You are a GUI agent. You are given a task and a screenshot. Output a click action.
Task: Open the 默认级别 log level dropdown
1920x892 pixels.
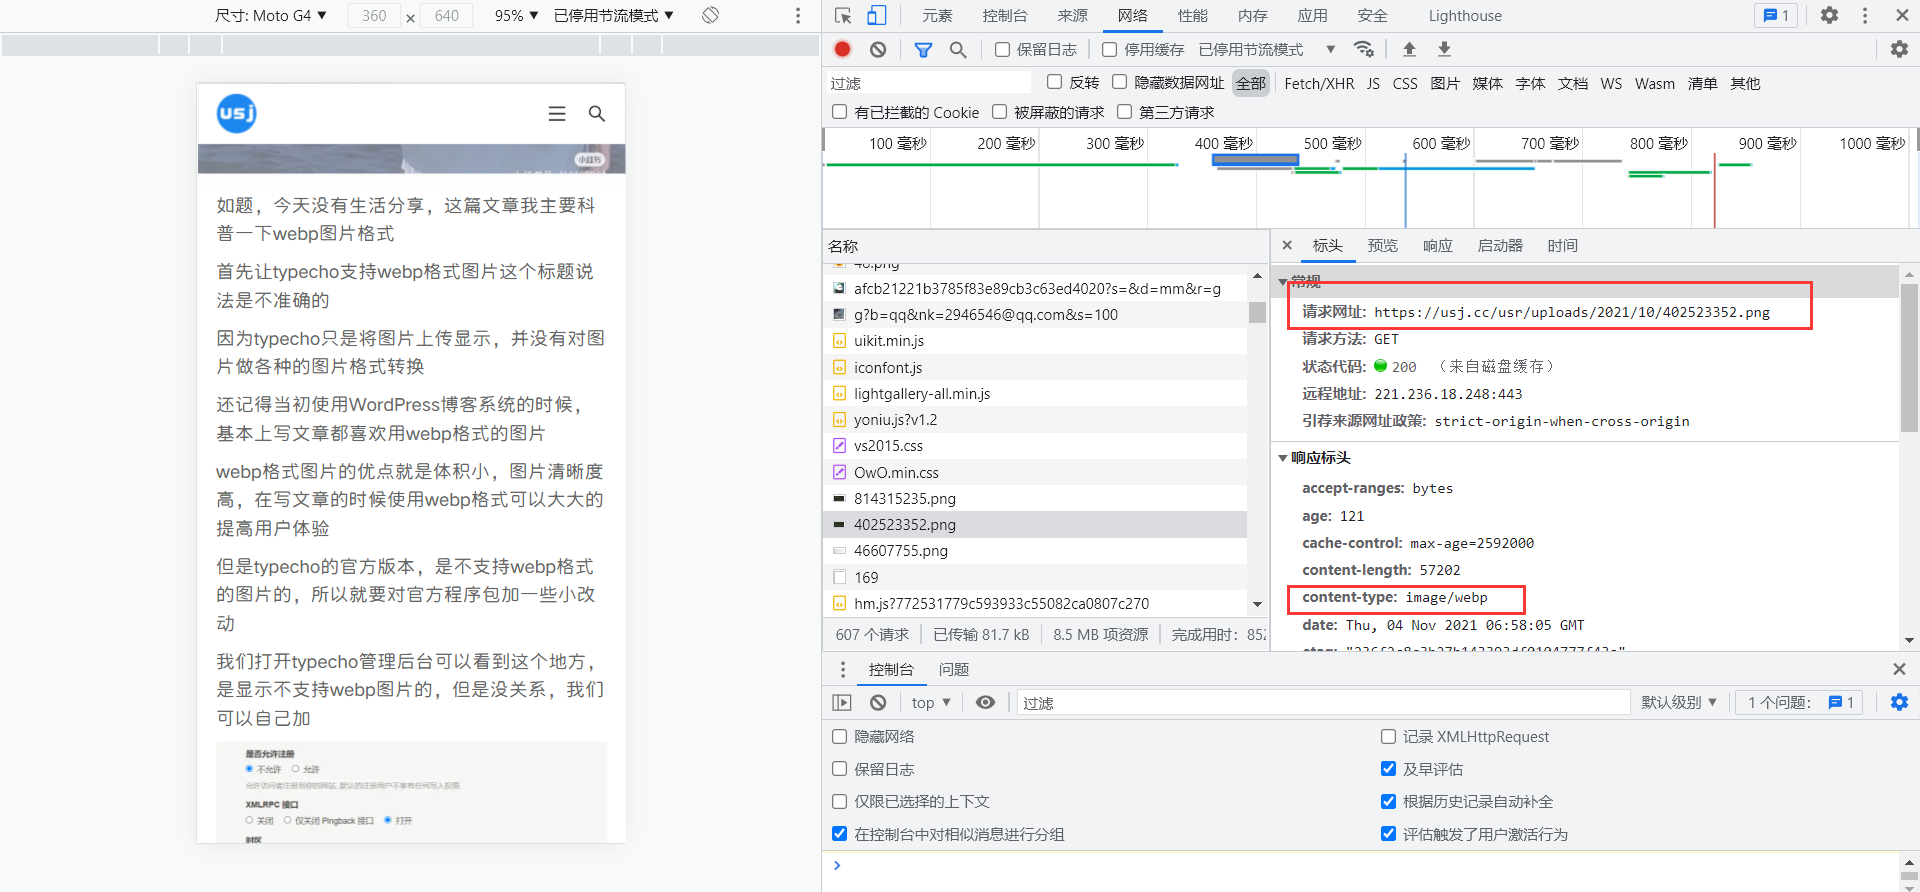coord(1678,702)
